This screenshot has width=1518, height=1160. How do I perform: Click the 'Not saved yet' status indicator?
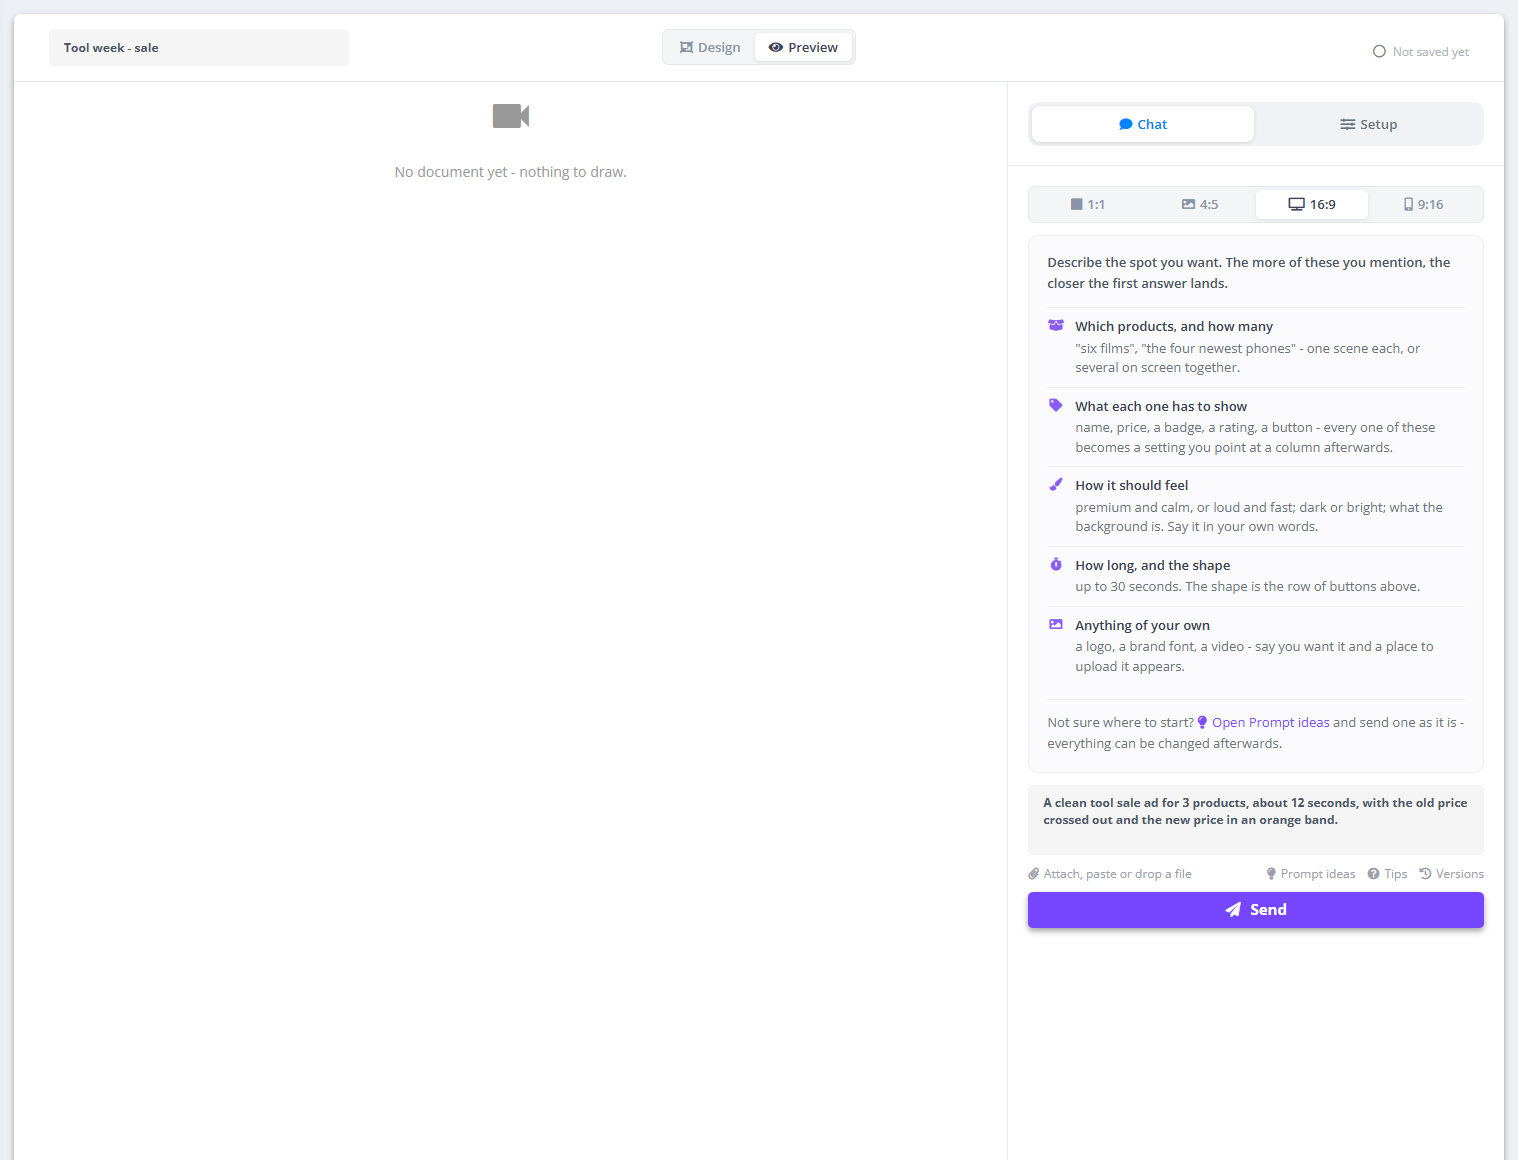click(1420, 52)
